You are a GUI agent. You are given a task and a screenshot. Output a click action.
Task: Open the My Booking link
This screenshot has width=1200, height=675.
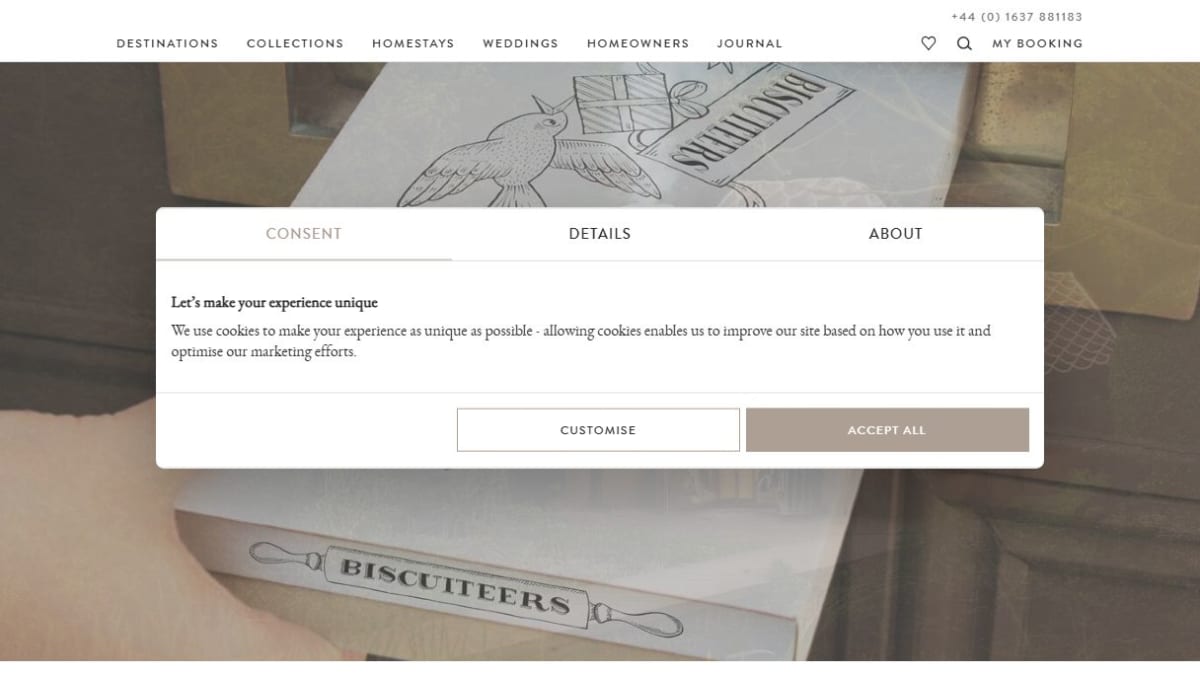[x=1037, y=44]
